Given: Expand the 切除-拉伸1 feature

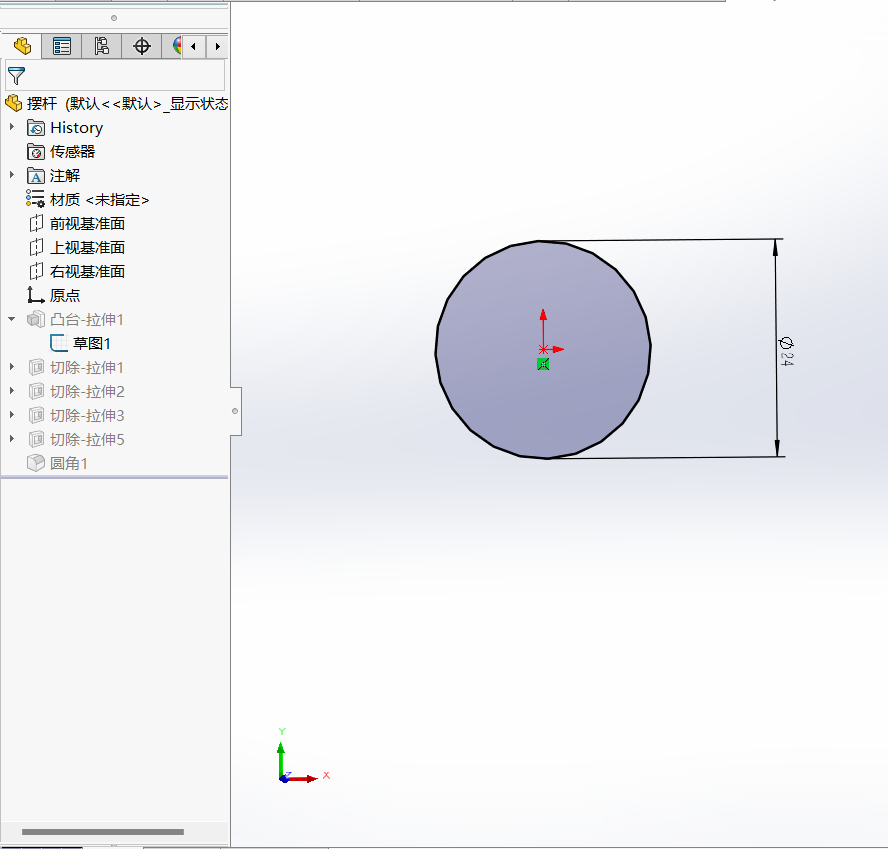Looking at the screenshot, I should pos(12,367).
